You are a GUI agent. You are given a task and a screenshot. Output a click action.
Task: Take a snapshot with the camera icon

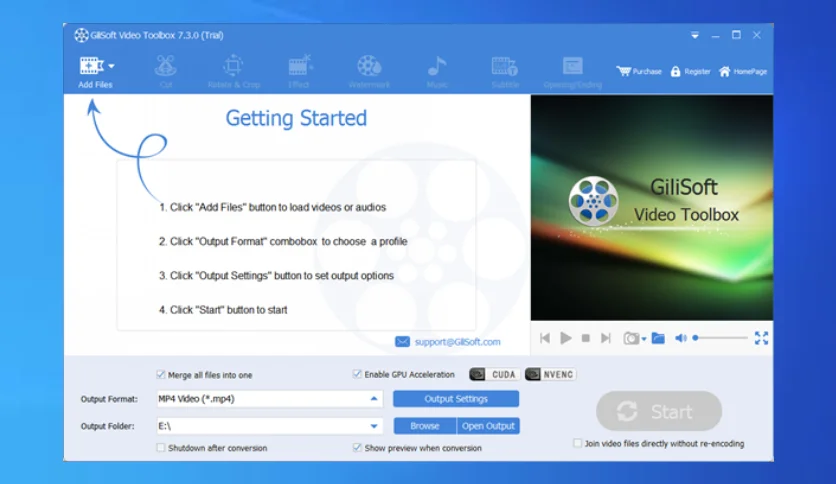(x=631, y=338)
